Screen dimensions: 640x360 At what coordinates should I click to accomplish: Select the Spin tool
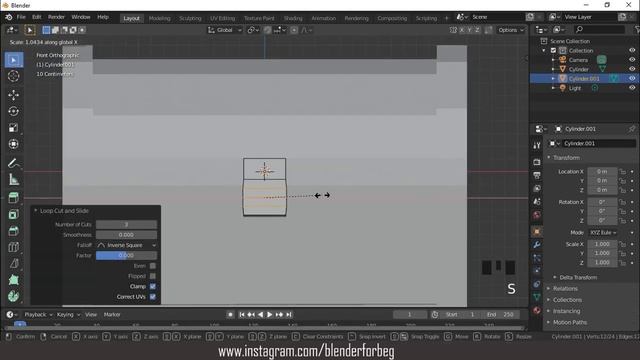coord(13,296)
